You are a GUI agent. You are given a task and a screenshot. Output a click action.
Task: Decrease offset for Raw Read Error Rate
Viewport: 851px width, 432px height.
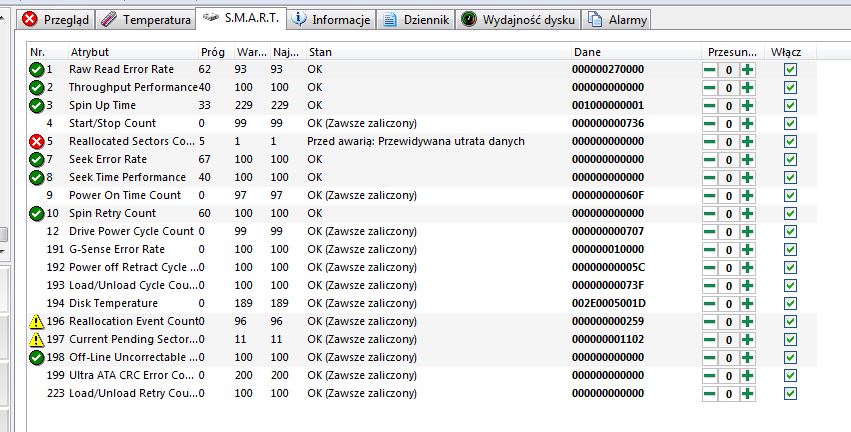click(709, 69)
